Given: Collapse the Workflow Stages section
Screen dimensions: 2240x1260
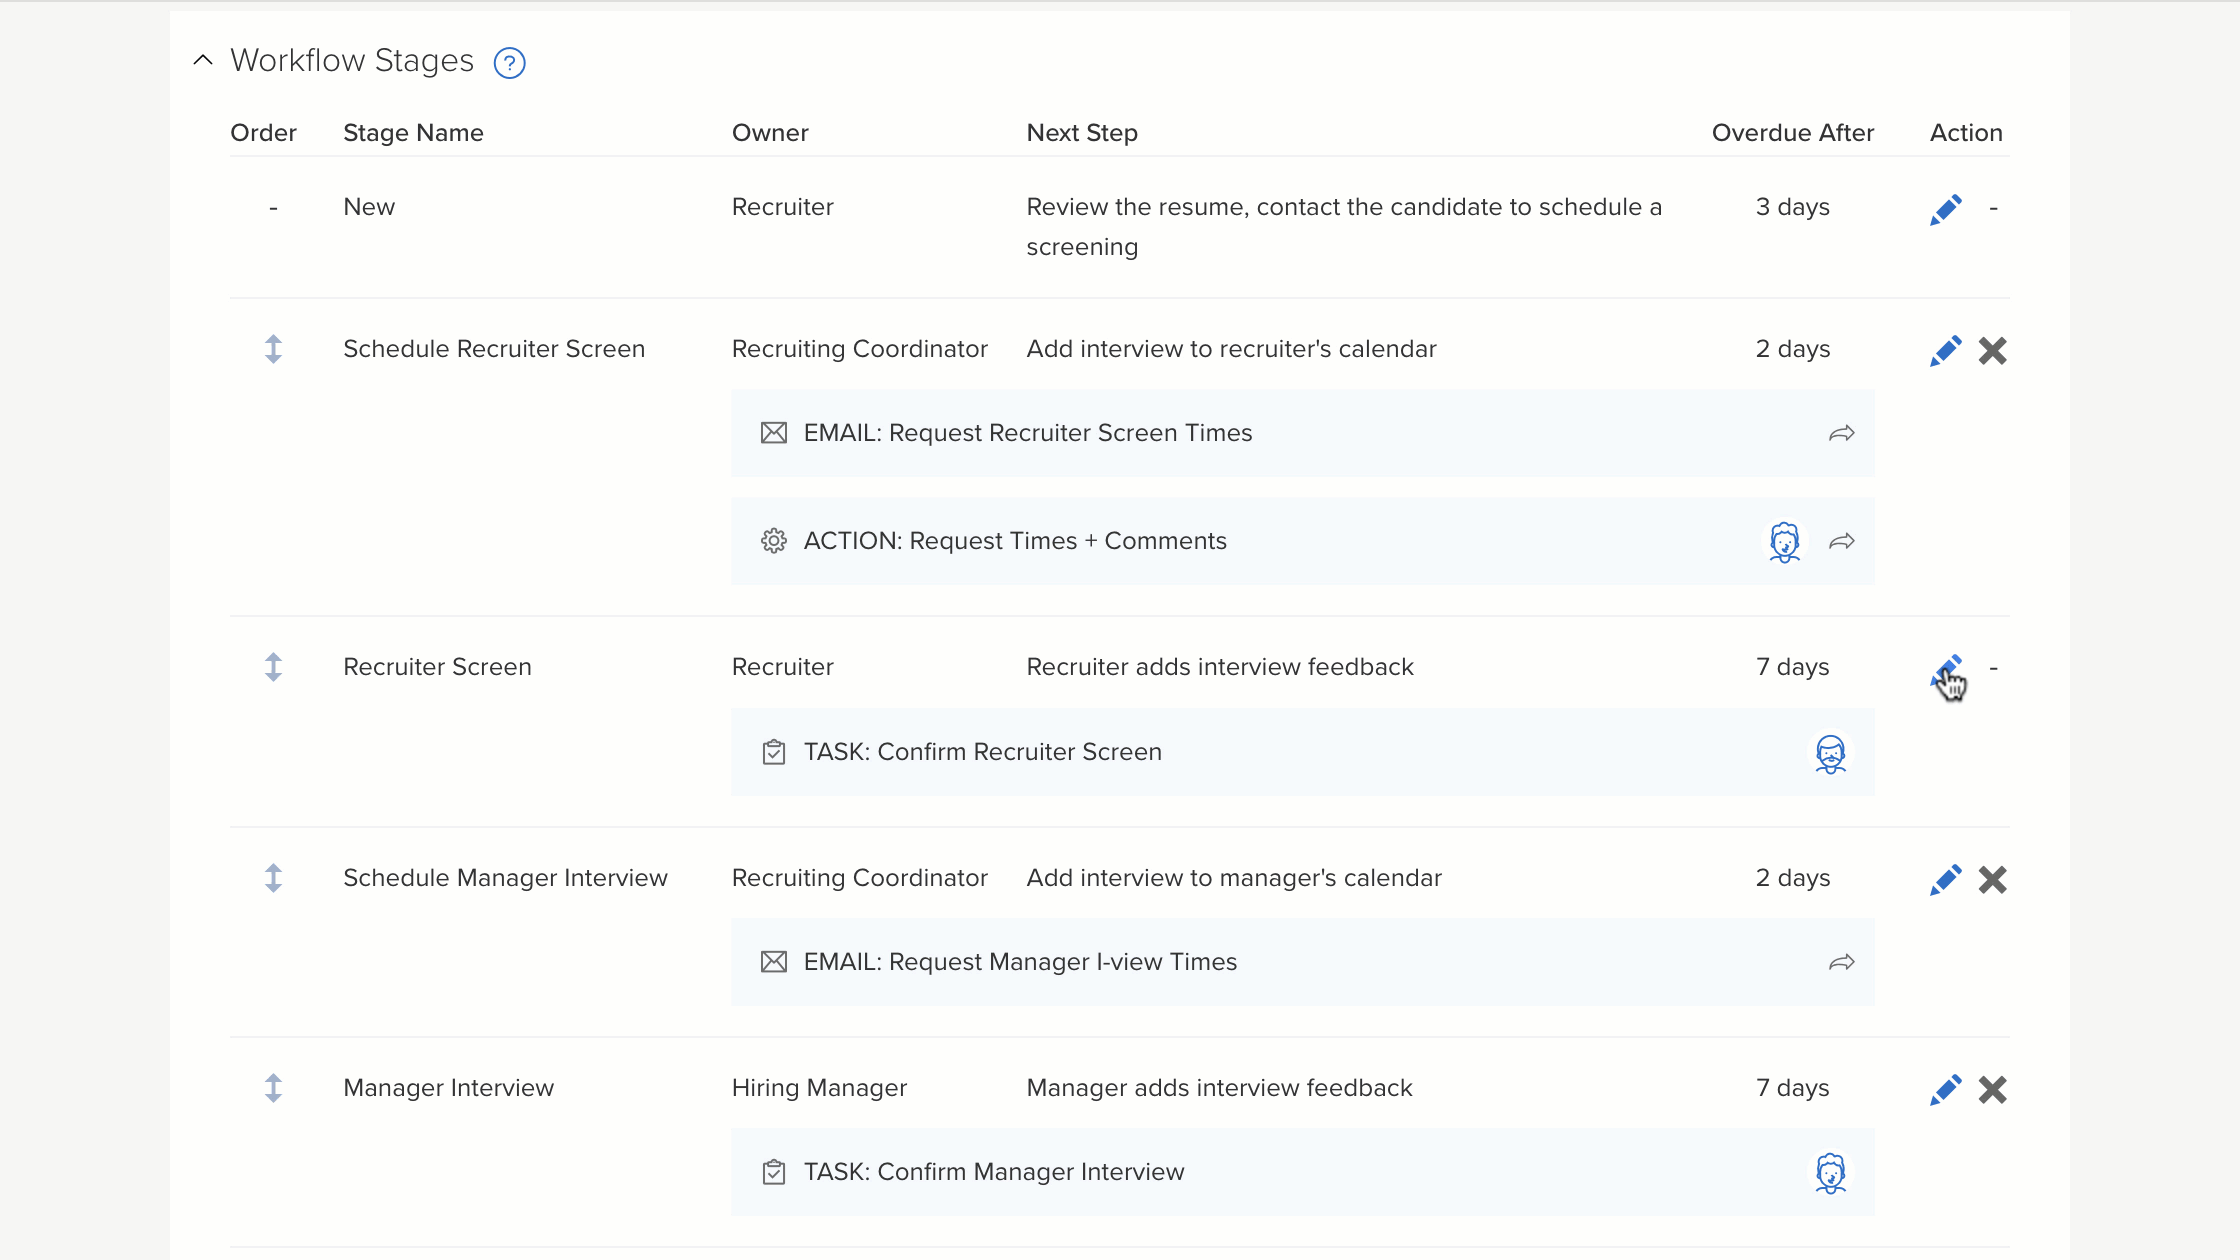Looking at the screenshot, I should (200, 60).
